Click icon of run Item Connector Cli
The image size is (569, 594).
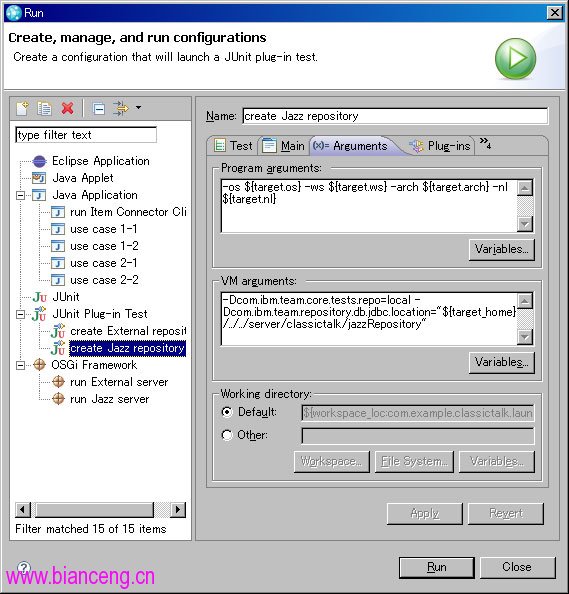[x=58, y=212]
